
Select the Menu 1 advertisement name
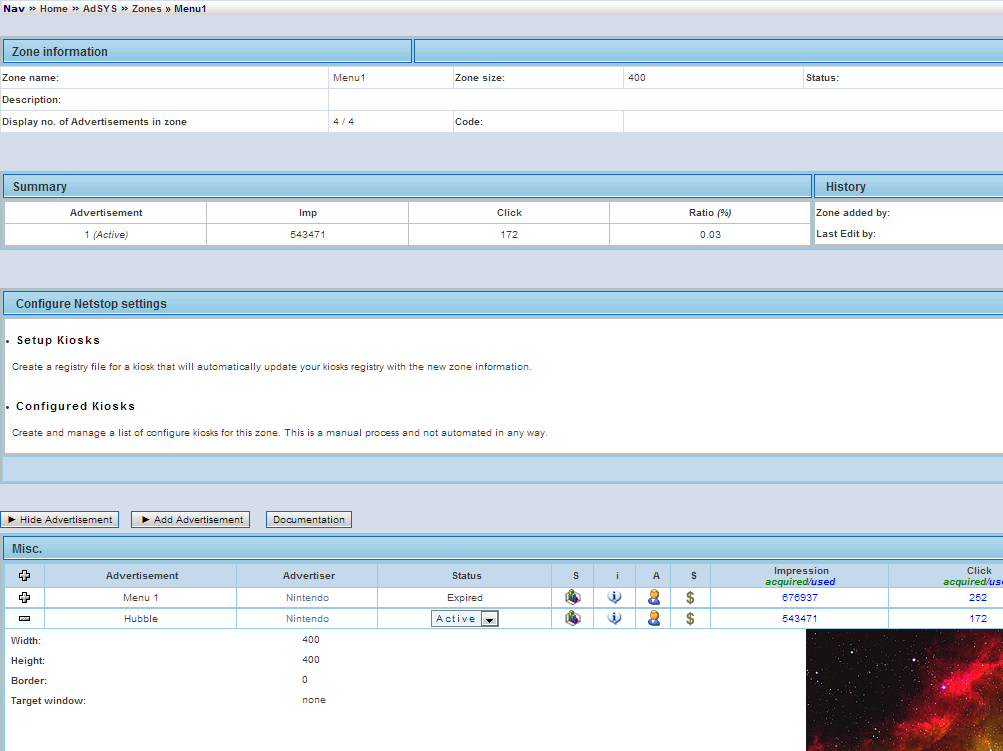(x=141, y=597)
